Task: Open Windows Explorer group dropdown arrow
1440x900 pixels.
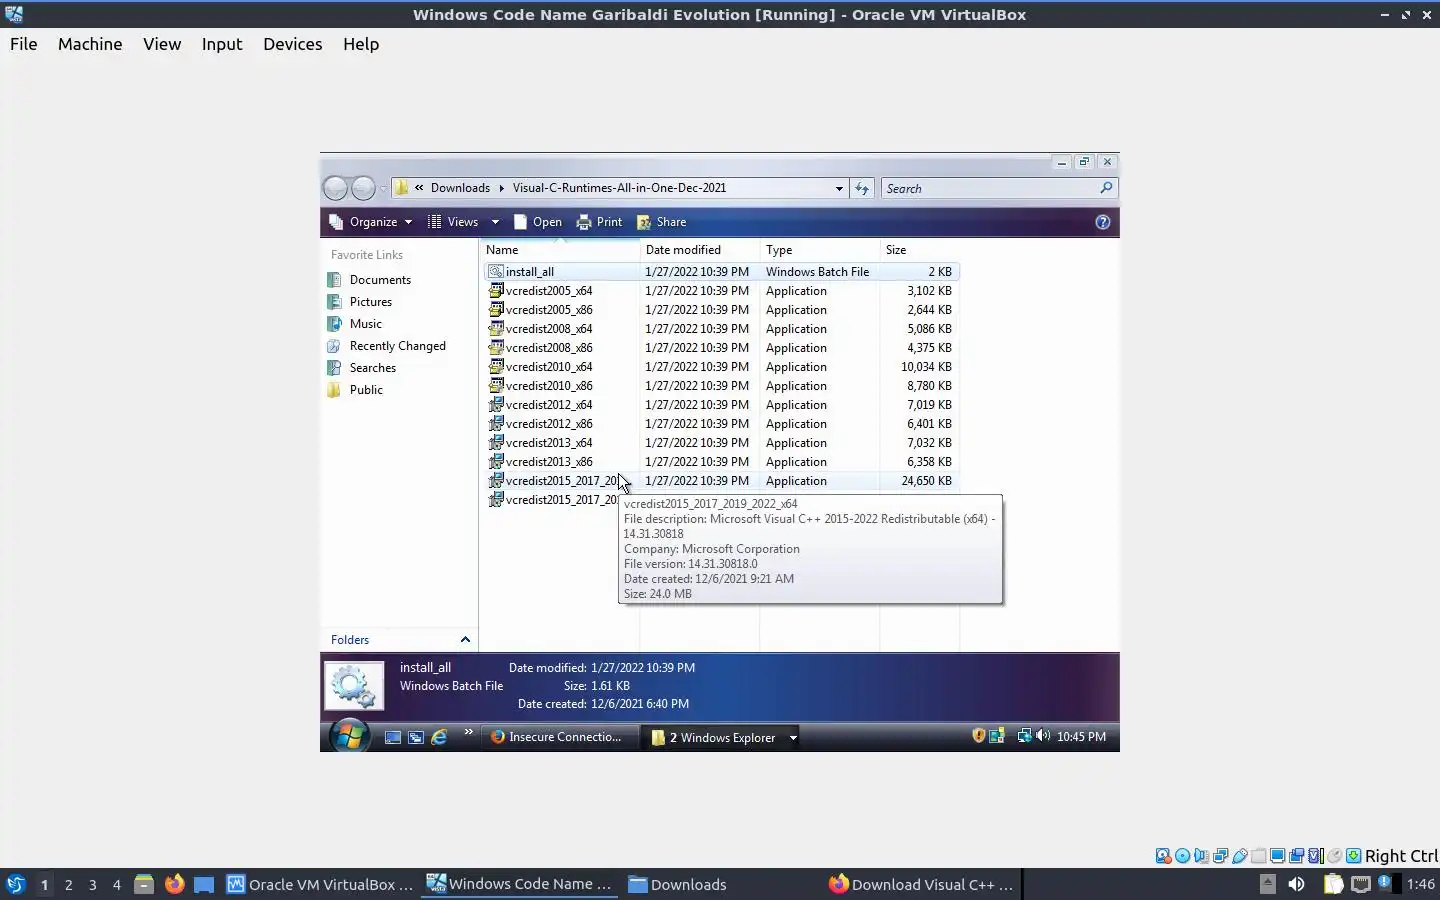Action: pos(793,738)
